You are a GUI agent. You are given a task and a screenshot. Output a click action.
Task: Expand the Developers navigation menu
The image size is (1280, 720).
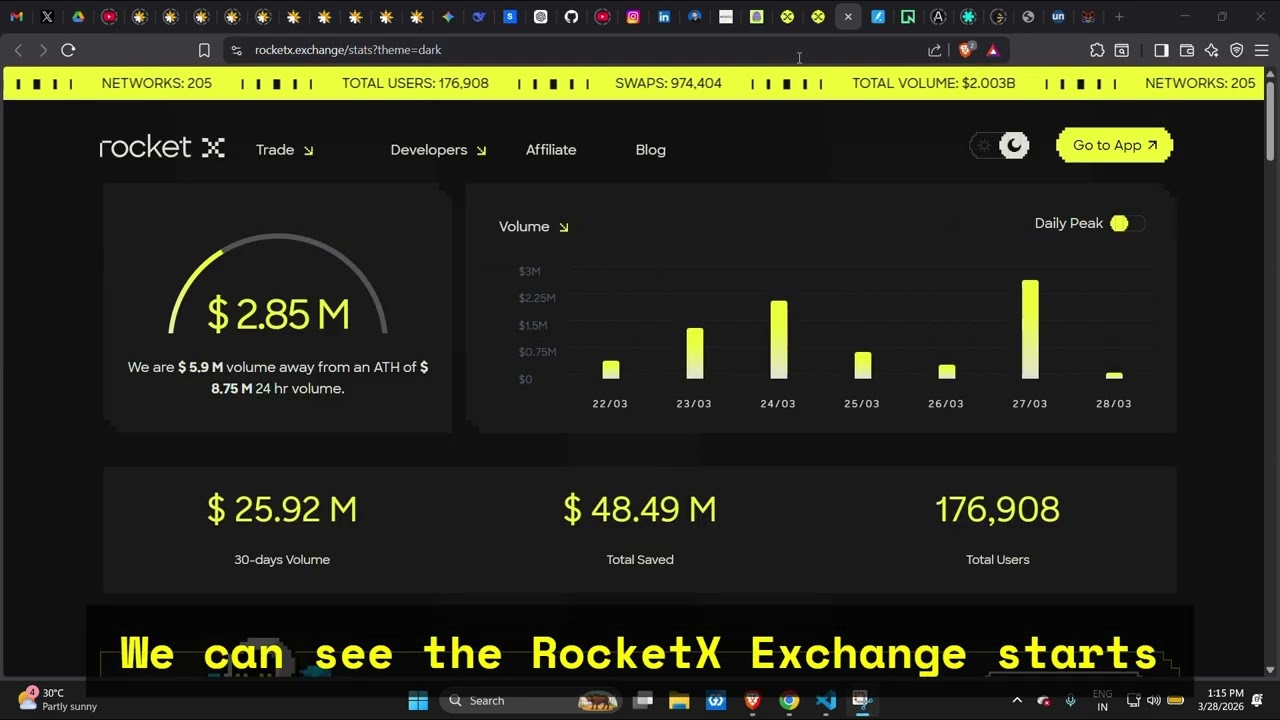[438, 150]
